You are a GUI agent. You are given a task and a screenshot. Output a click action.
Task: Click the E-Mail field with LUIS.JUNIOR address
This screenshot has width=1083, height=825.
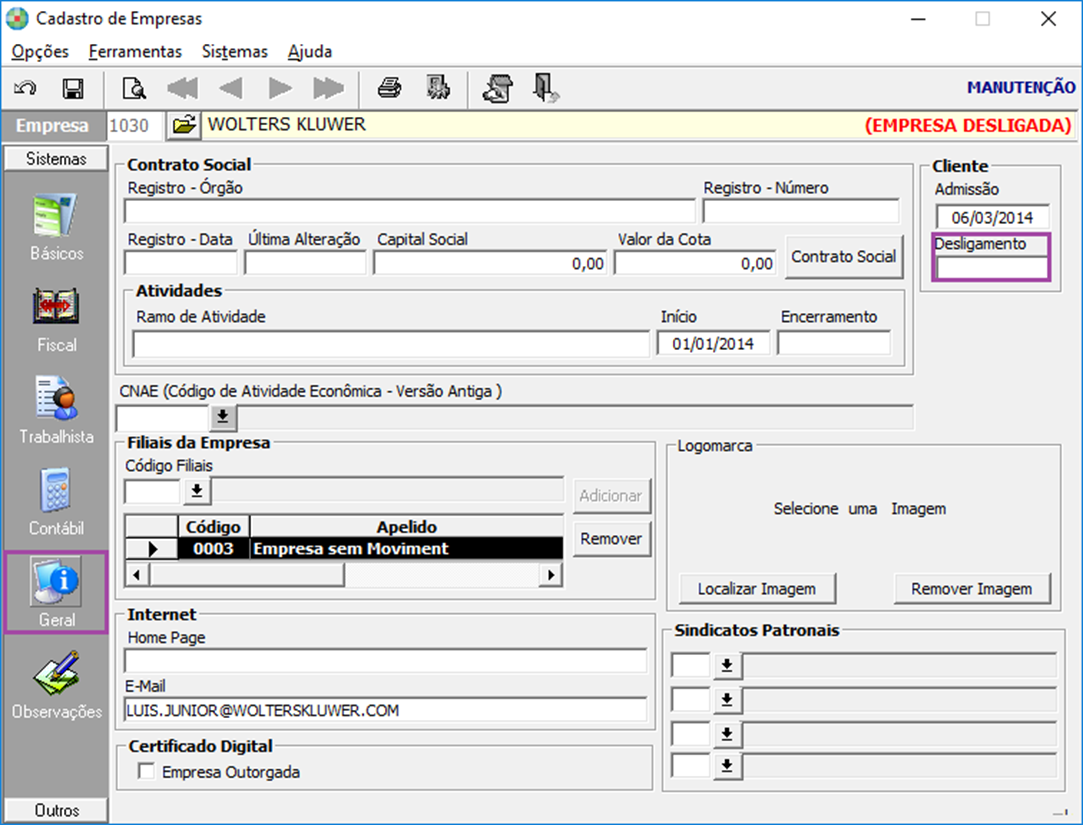point(385,710)
